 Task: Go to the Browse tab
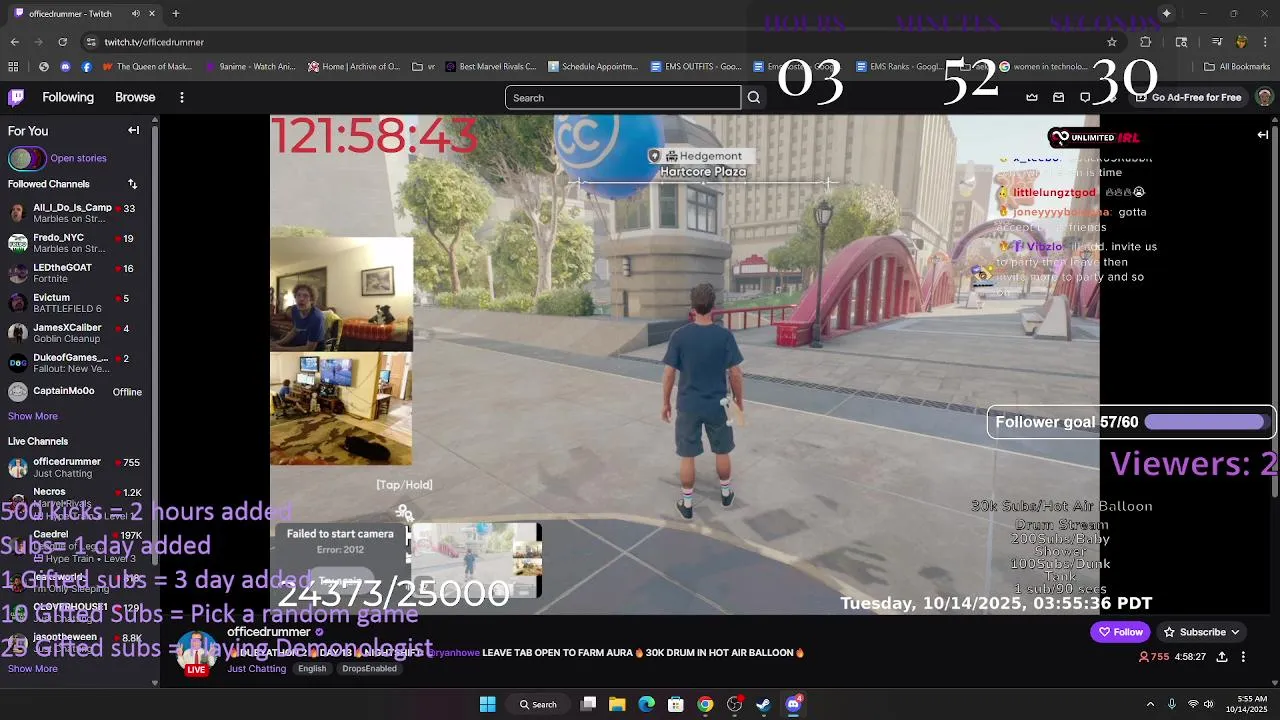[135, 97]
